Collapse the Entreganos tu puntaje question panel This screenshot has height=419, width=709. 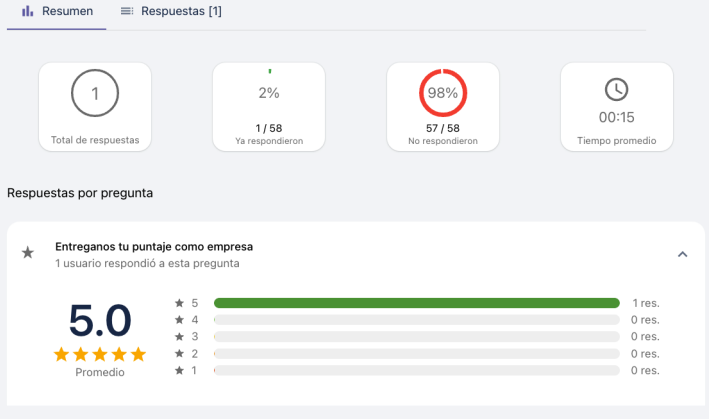pyautogui.click(x=682, y=254)
